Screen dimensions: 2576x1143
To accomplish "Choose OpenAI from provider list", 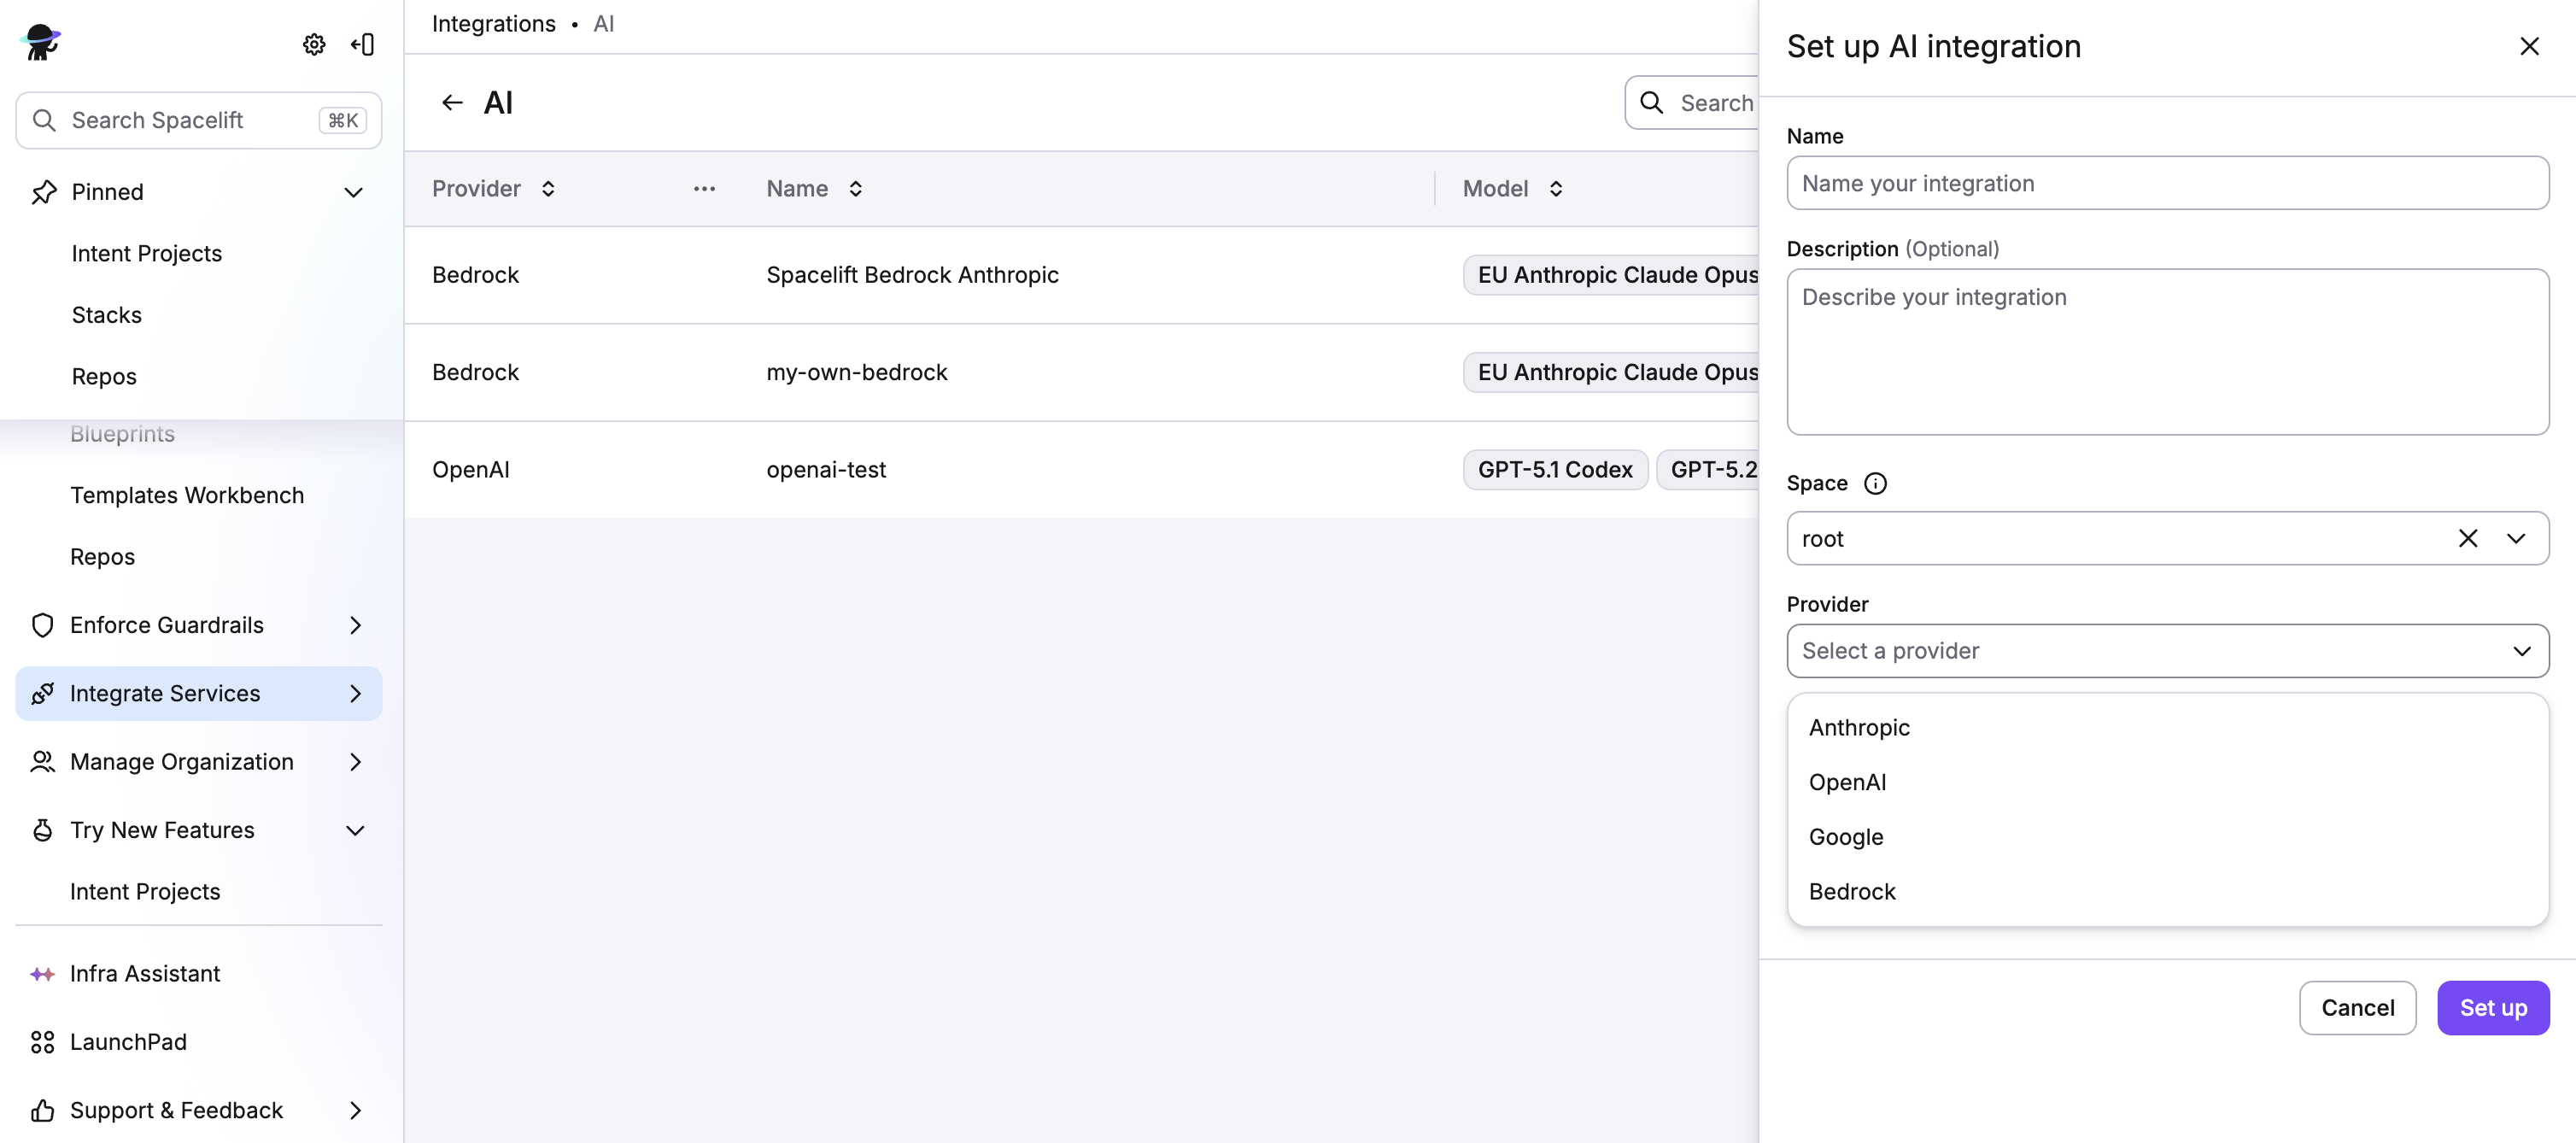I will (x=2167, y=782).
